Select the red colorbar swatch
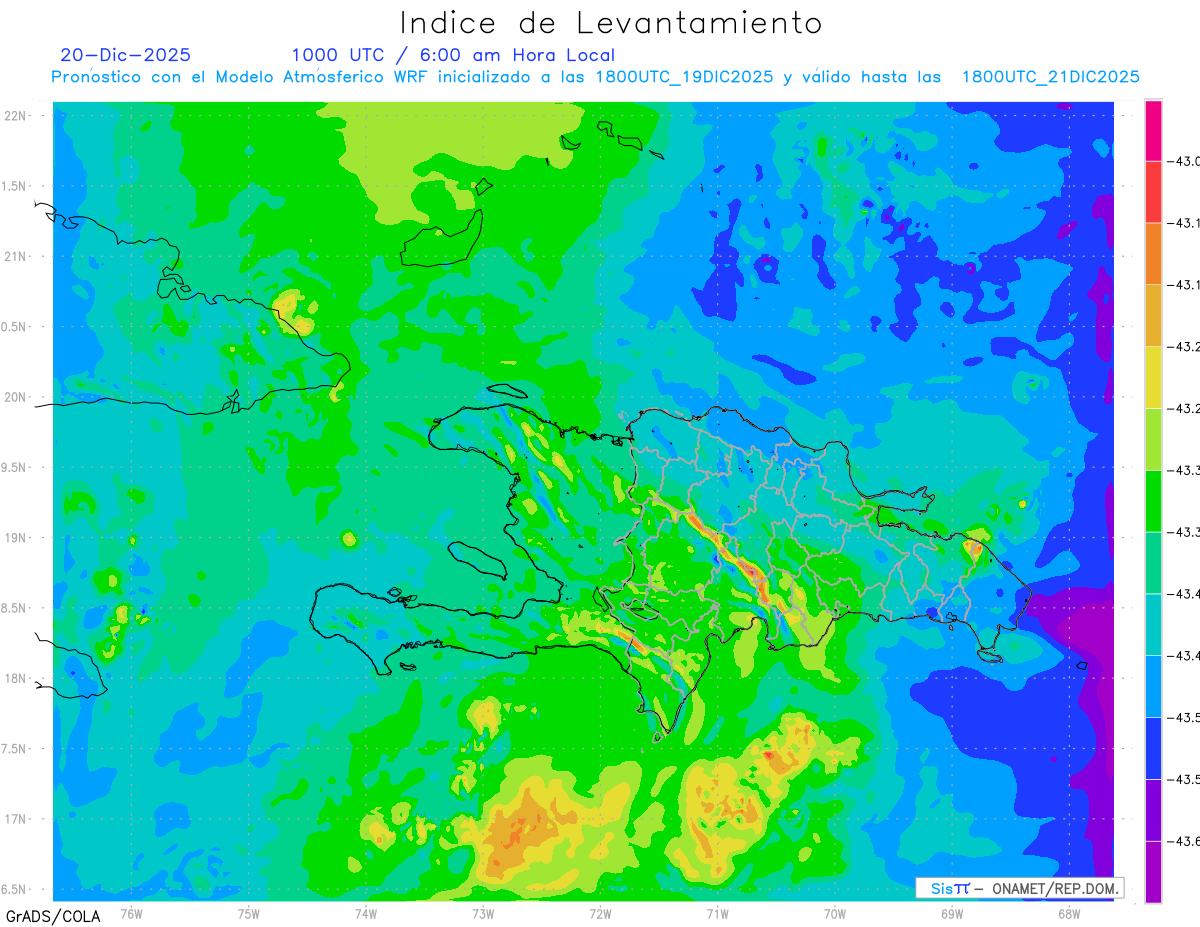The height and width of the screenshot is (927, 1200). click(1153, 192)
